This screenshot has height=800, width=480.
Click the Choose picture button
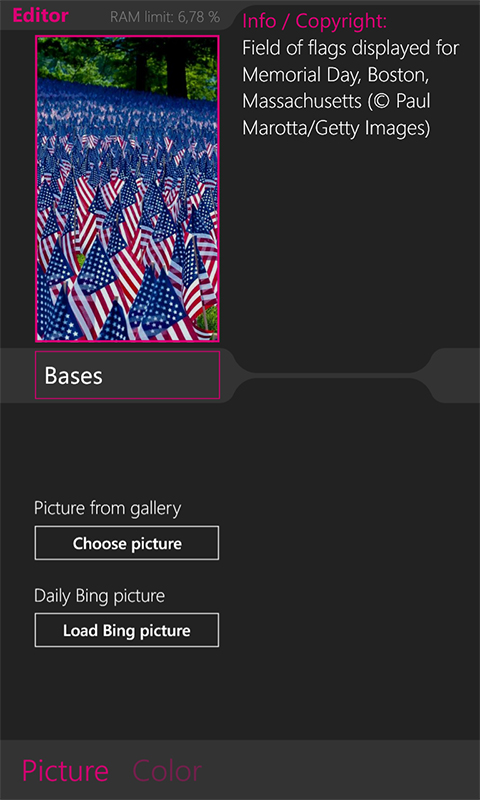coord(127,543)
